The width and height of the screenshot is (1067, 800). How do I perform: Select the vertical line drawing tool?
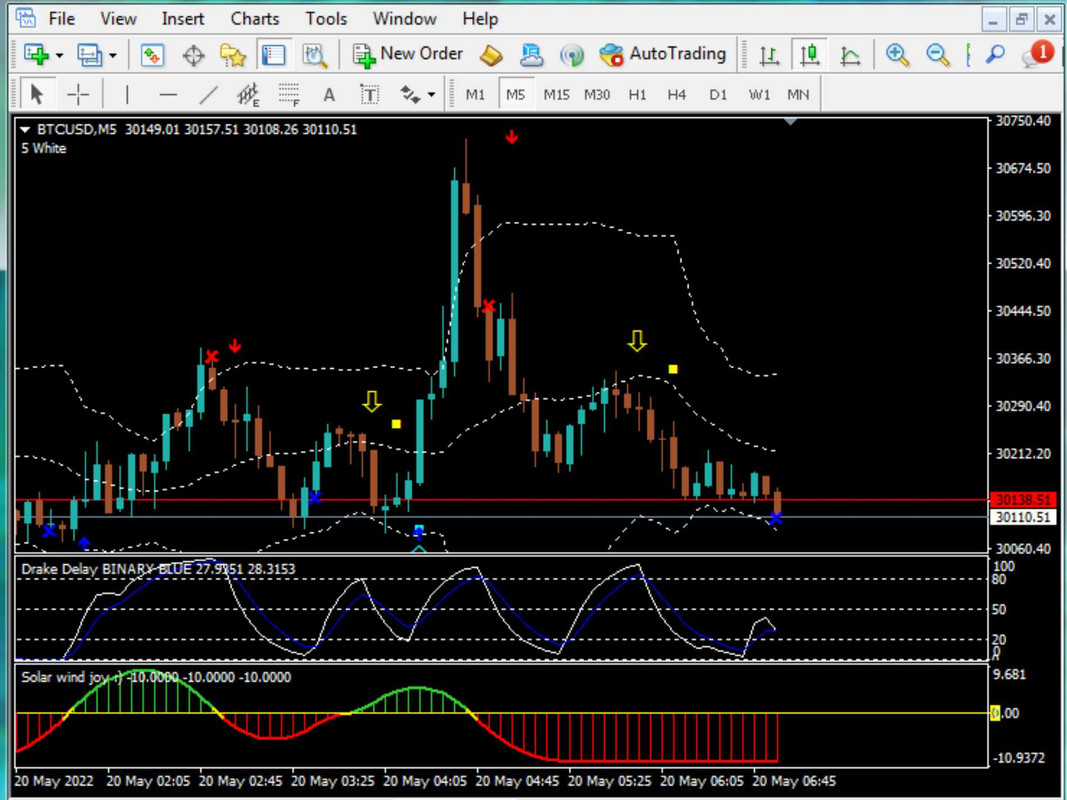[x=127, y=95]
